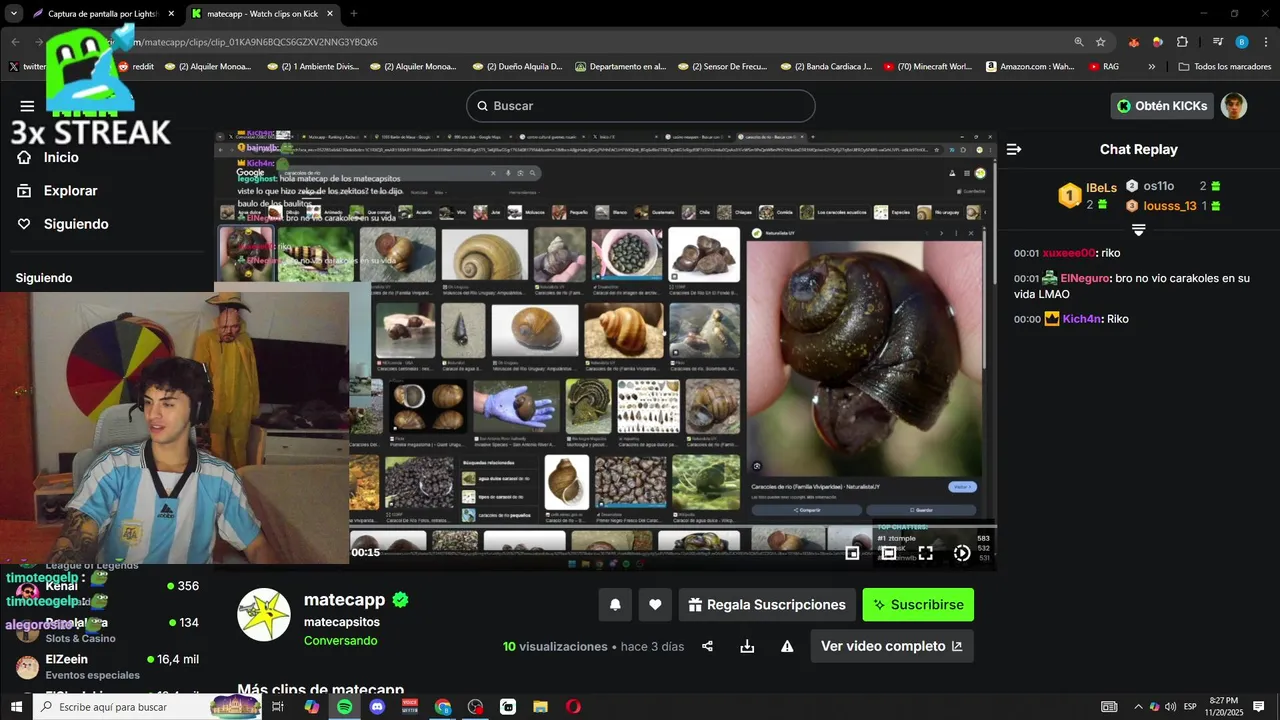Open File Explorer from taskbar
Image resolution: width=1280 pixels, height=720 pixels.
(540, 707)
